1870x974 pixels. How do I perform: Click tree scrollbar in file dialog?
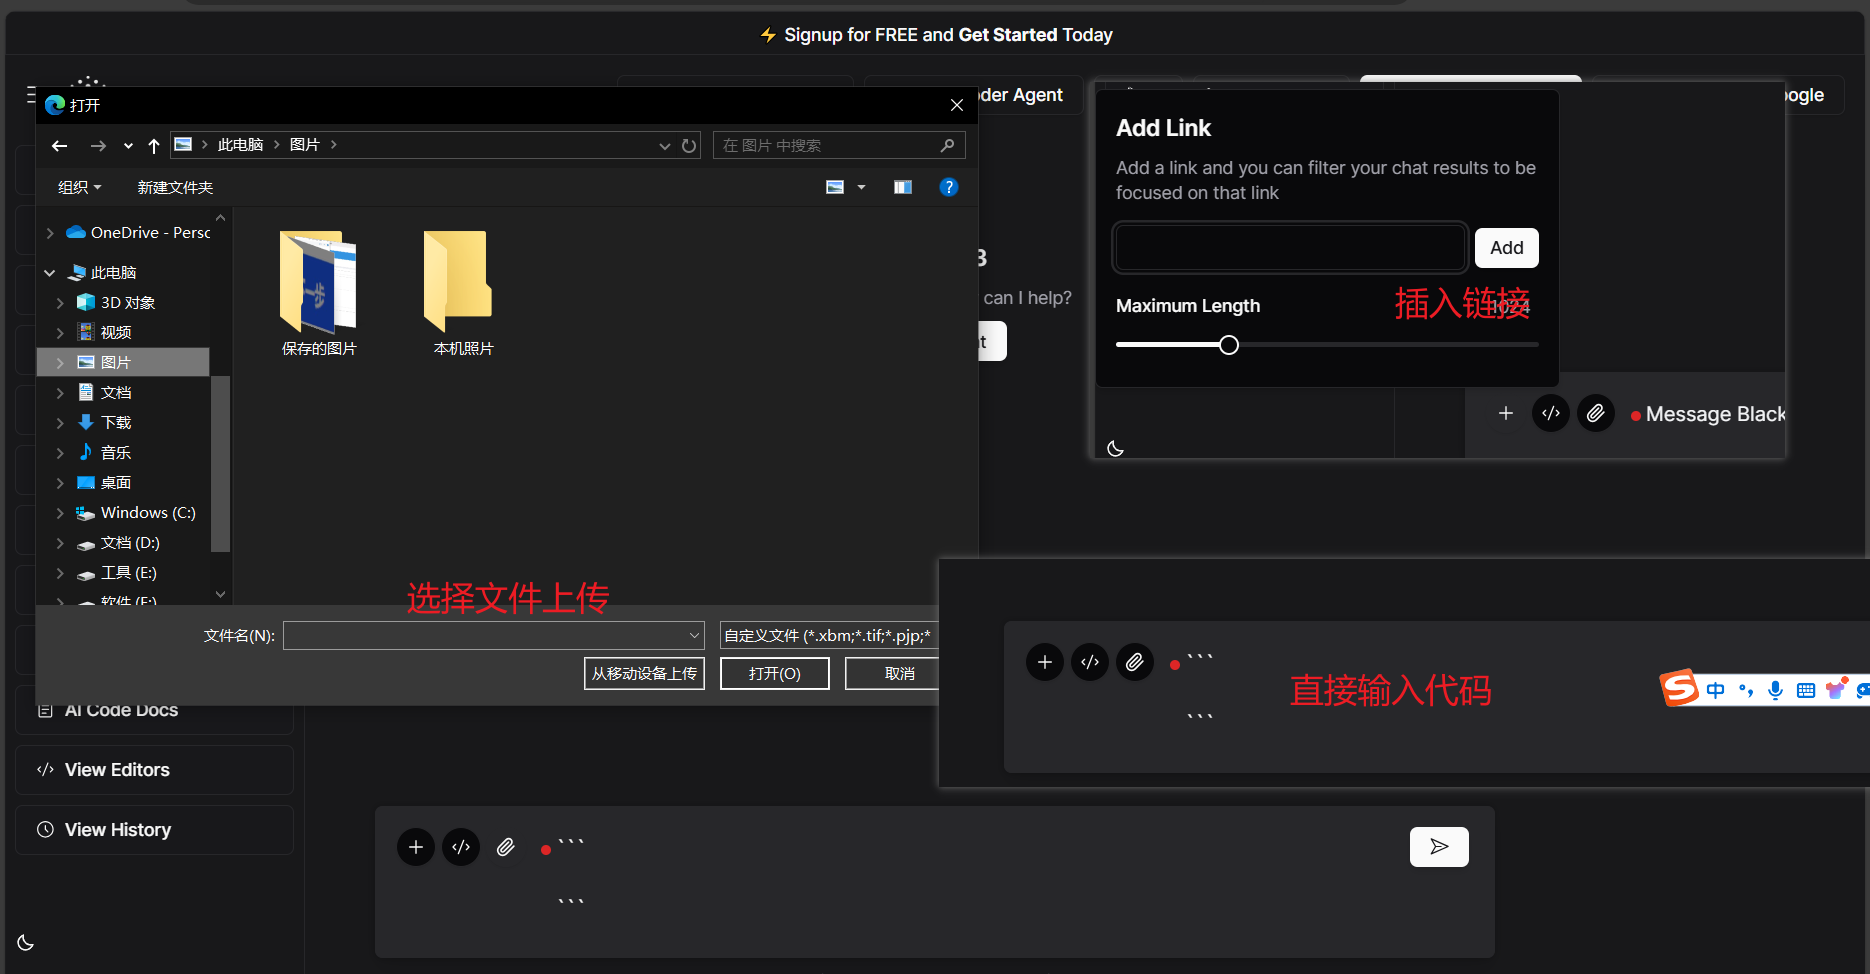[220, 463]
